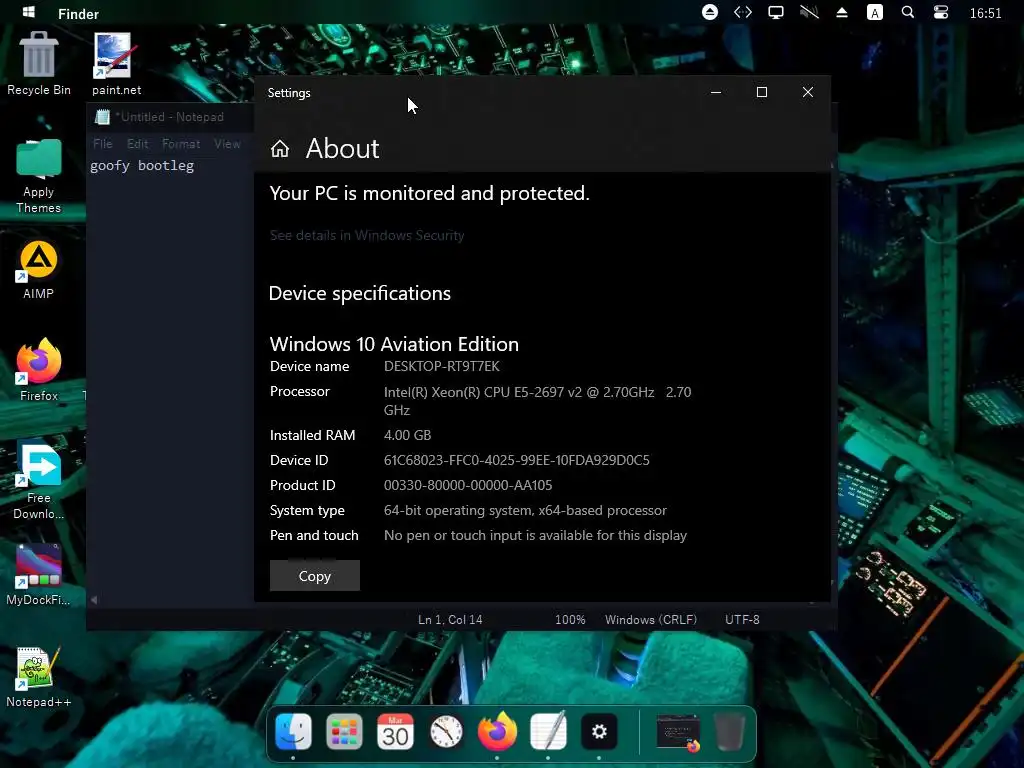Click the display monitor icon in menu bar
This screenshot has height=768, width=1024.
(x=776, y=12)
